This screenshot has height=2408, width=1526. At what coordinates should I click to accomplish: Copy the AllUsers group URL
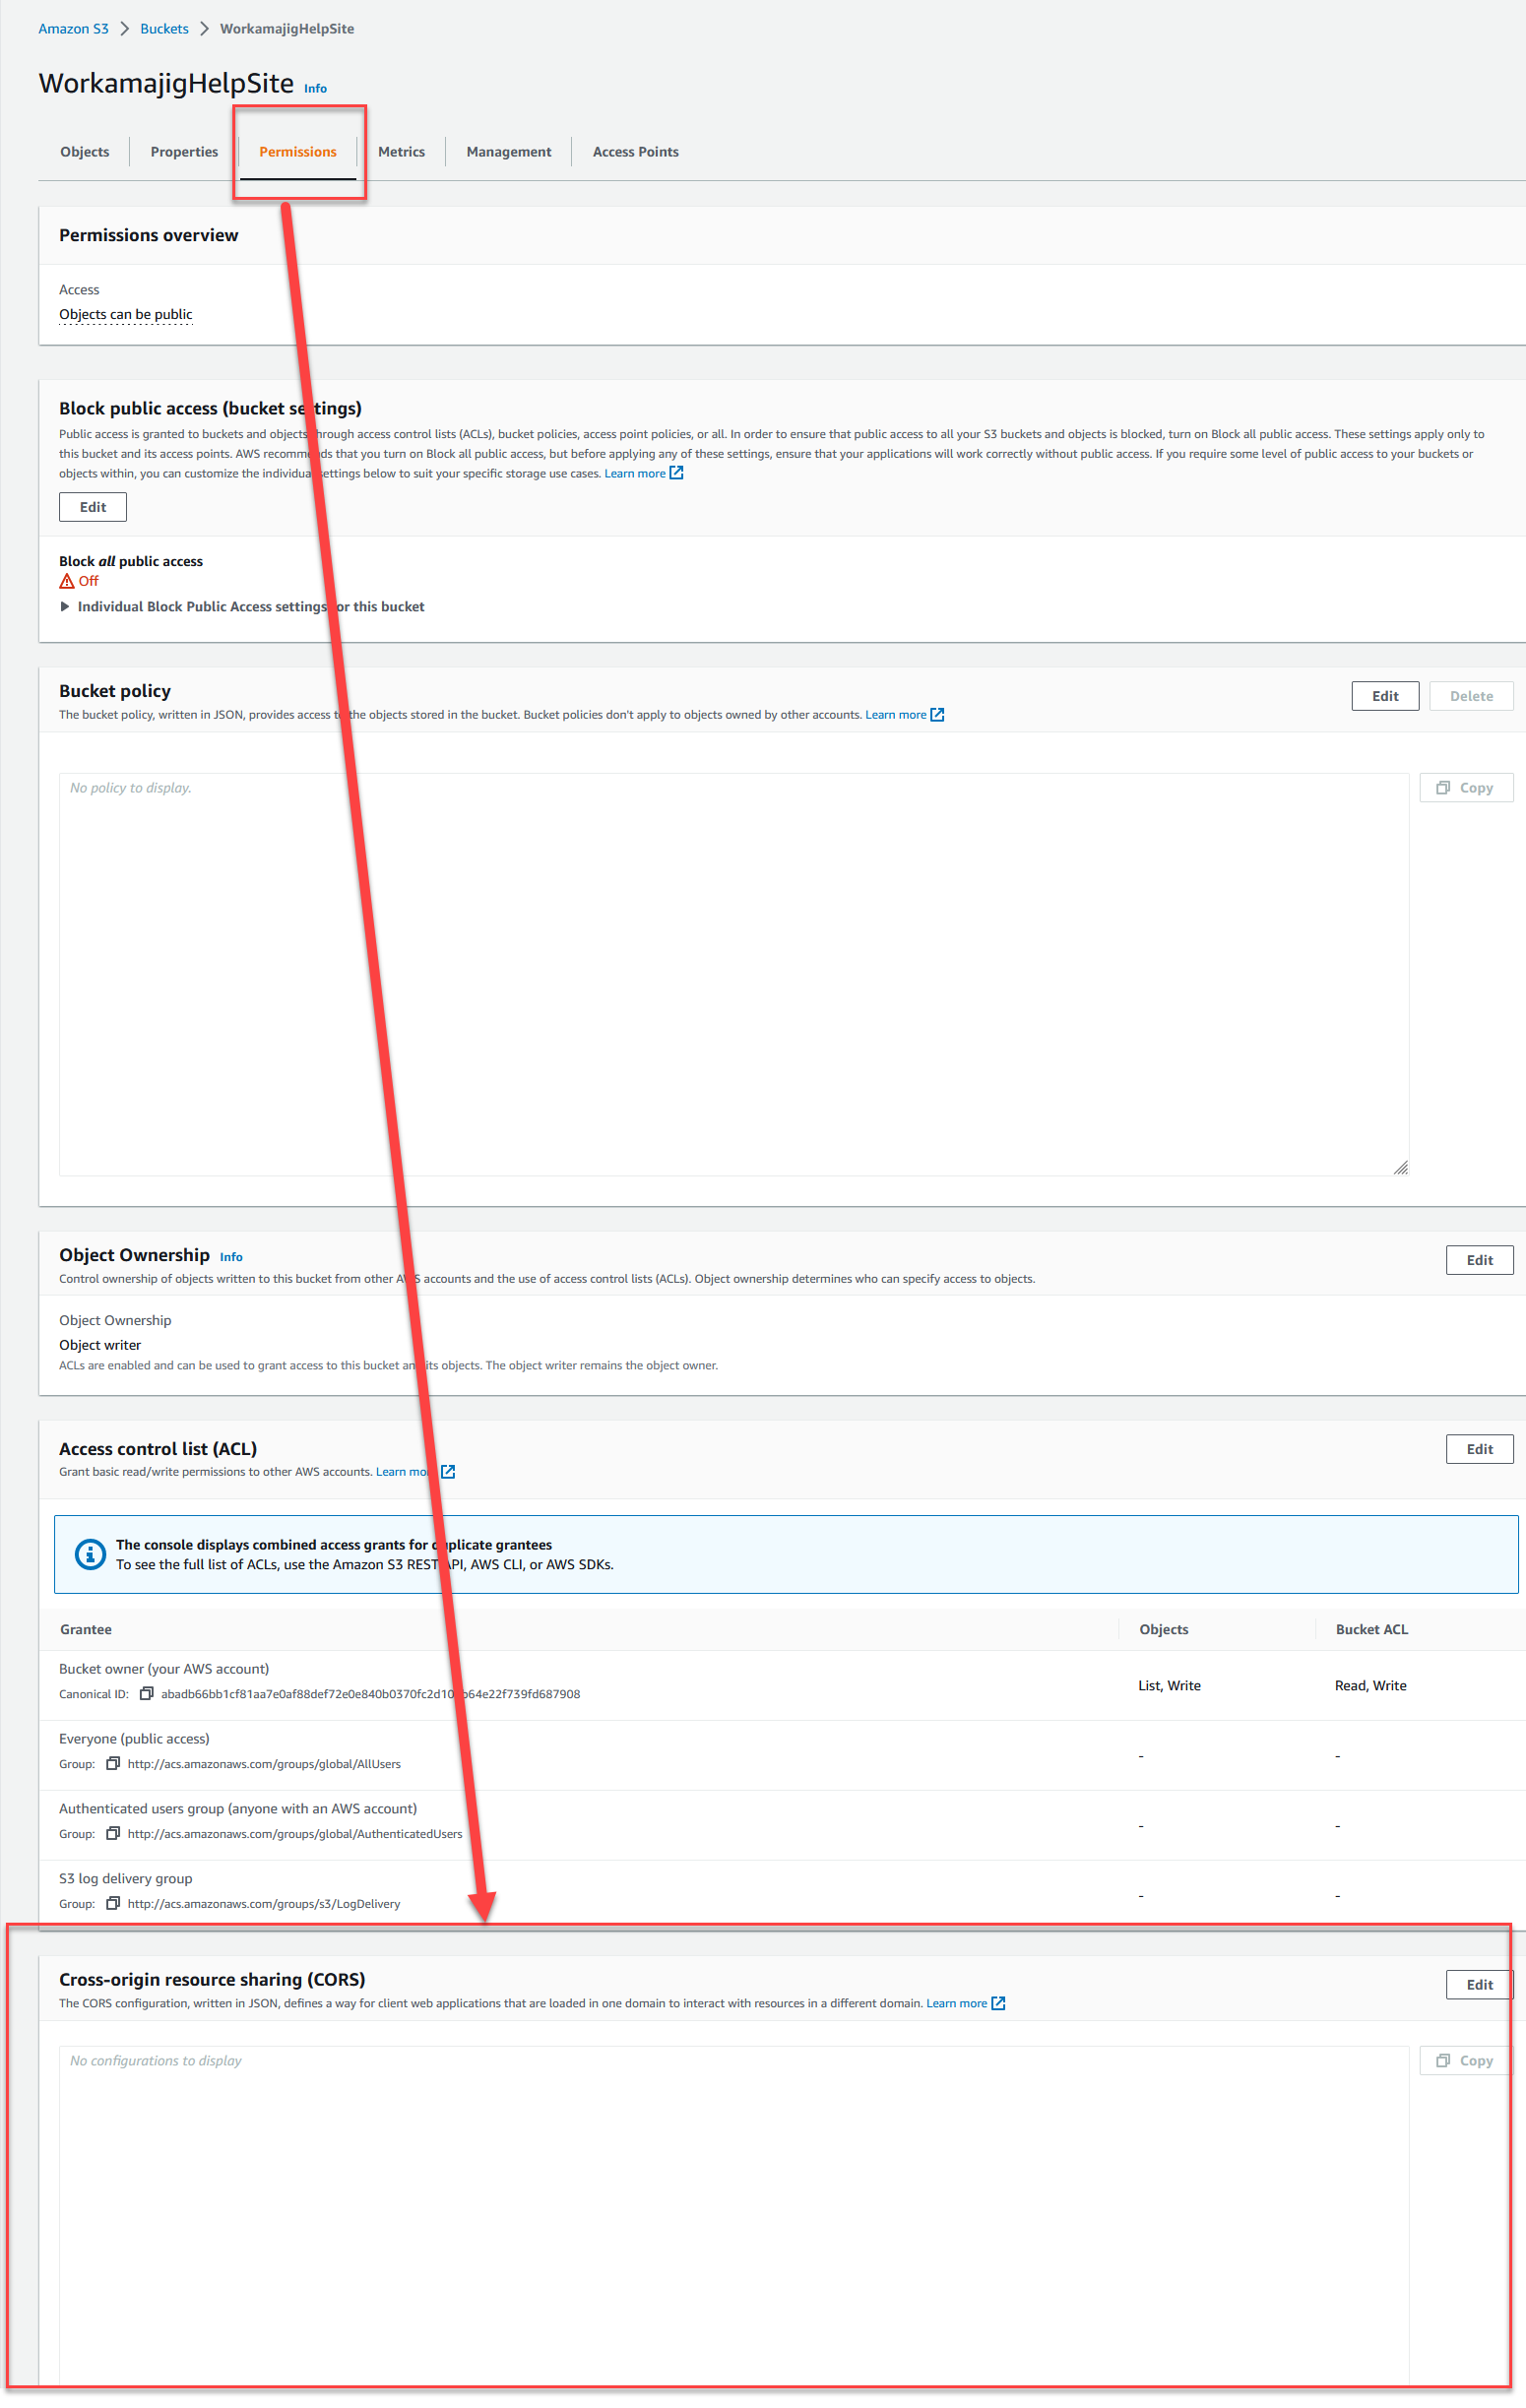click(x=113, y=1764)
